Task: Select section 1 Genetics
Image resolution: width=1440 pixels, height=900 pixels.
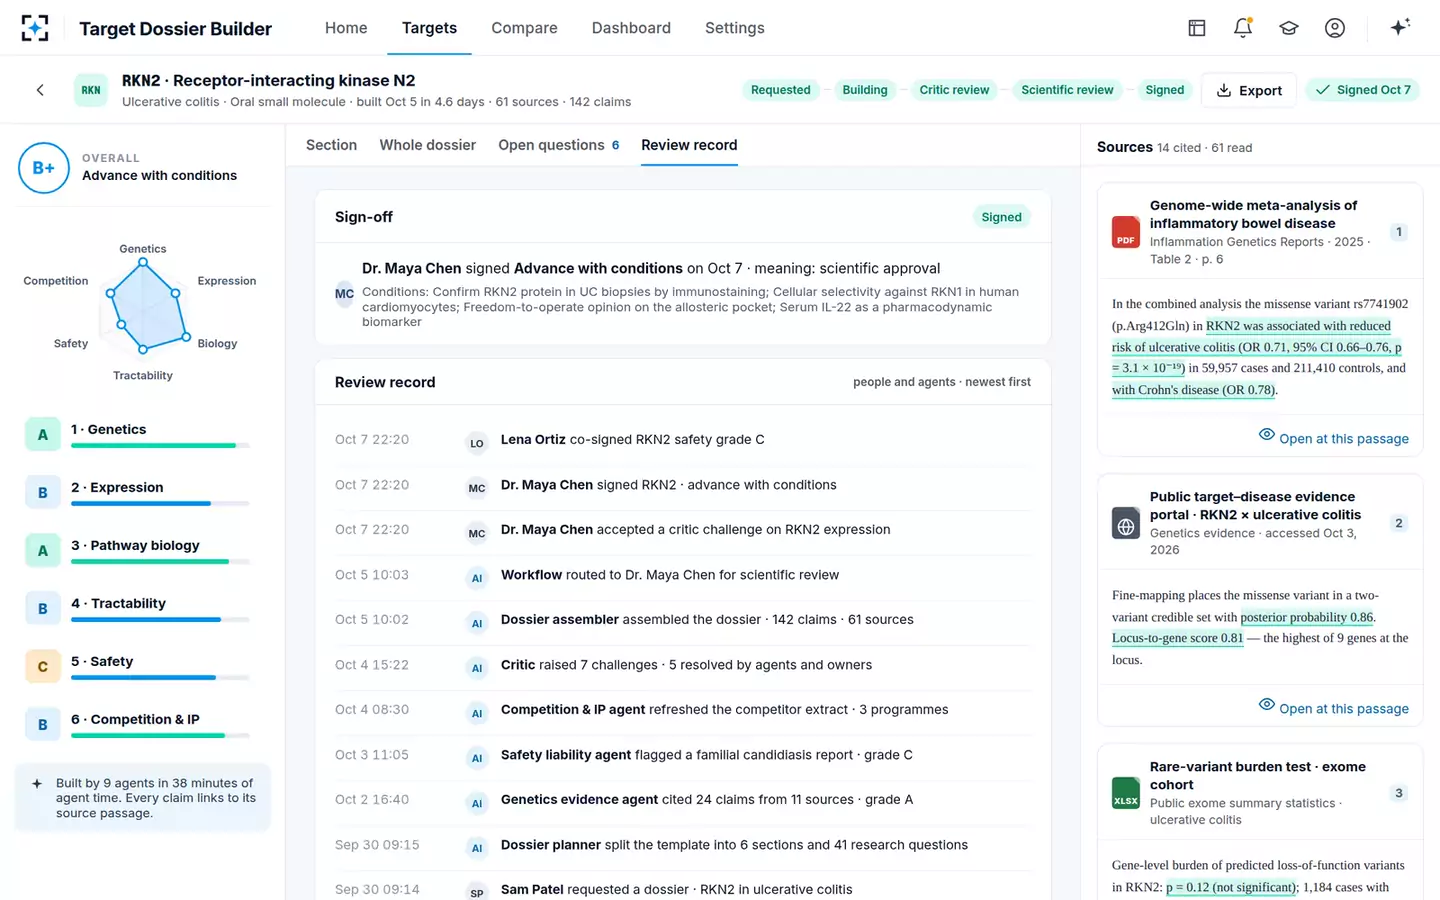Action: click(142, 435)
